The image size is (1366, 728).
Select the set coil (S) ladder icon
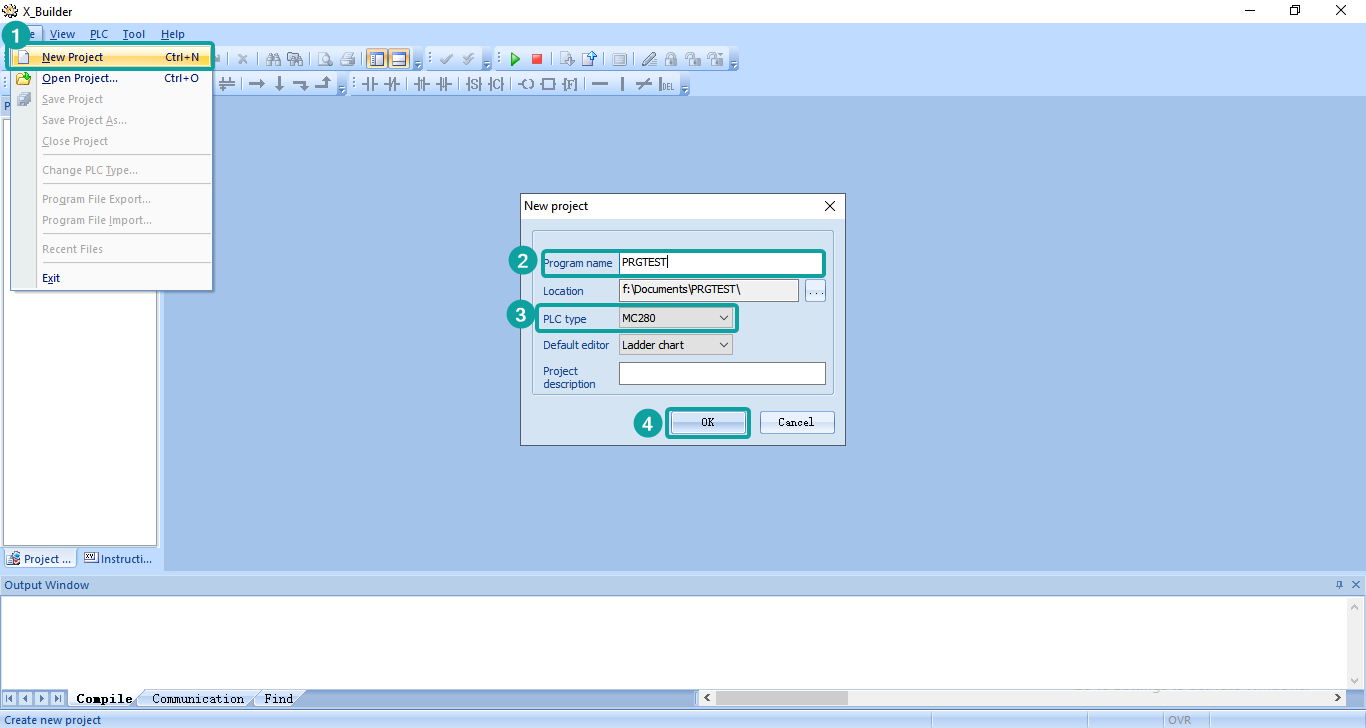(473, 84)
